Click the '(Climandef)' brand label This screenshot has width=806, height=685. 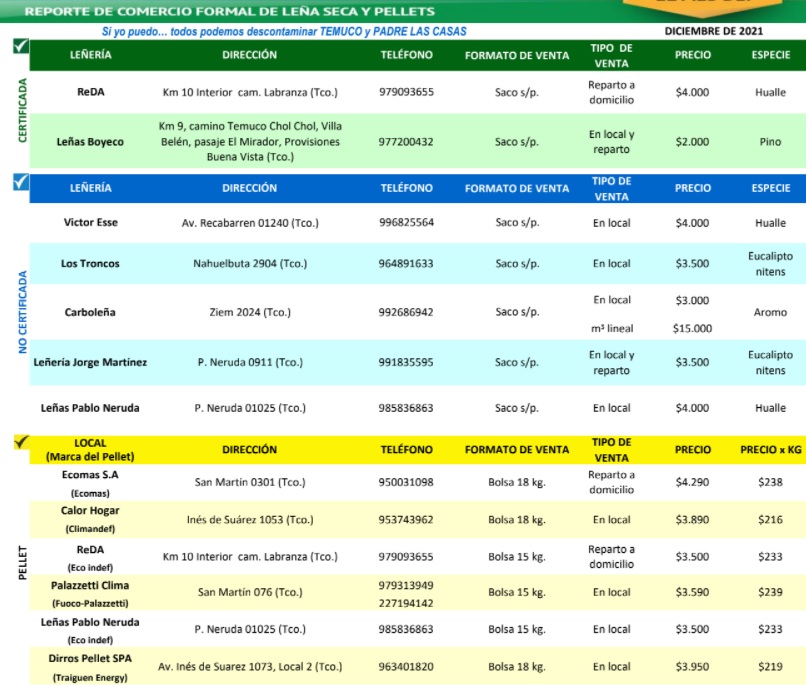tap(90, 529)
